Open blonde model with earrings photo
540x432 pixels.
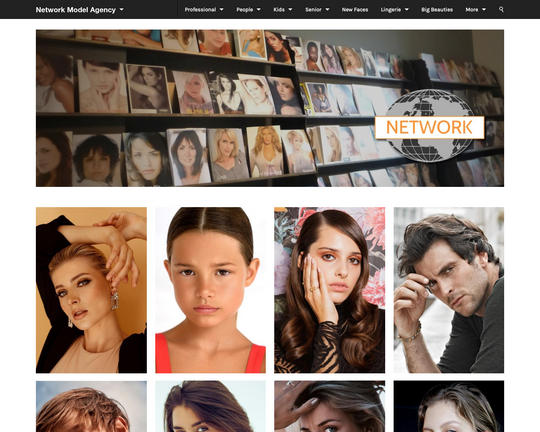[91, 290]
